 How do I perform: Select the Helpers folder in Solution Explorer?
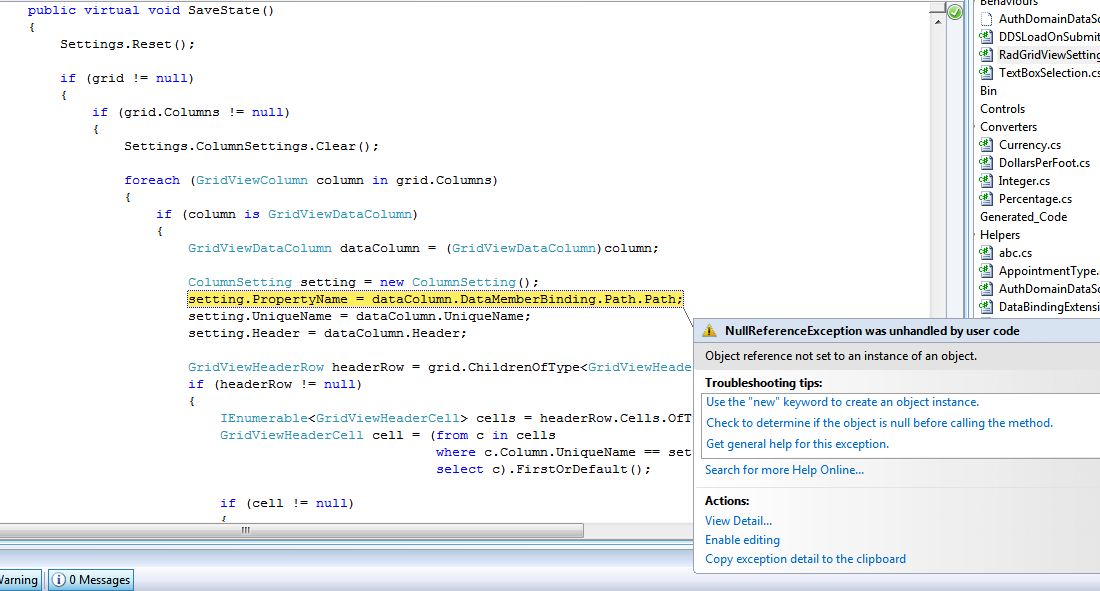coord(1000,235)
